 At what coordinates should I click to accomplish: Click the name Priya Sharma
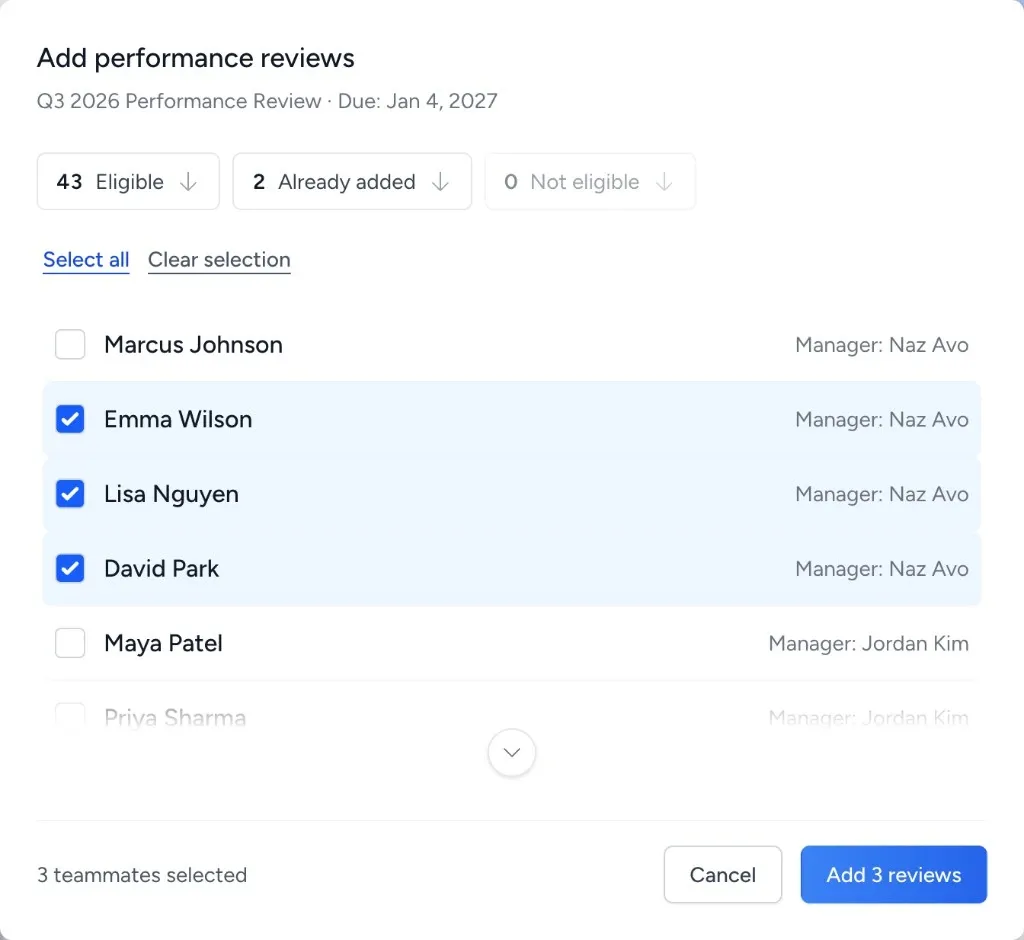[x=175, y=718]
